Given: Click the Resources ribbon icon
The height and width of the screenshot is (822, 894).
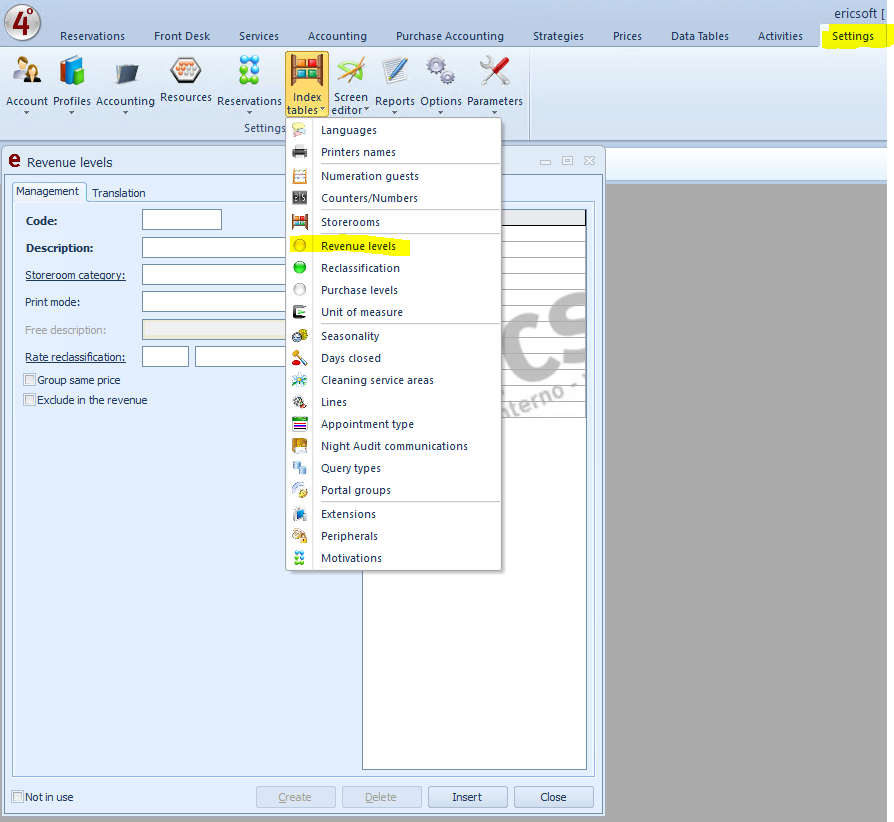Looking at the screenshot, I should coord(185,71).
